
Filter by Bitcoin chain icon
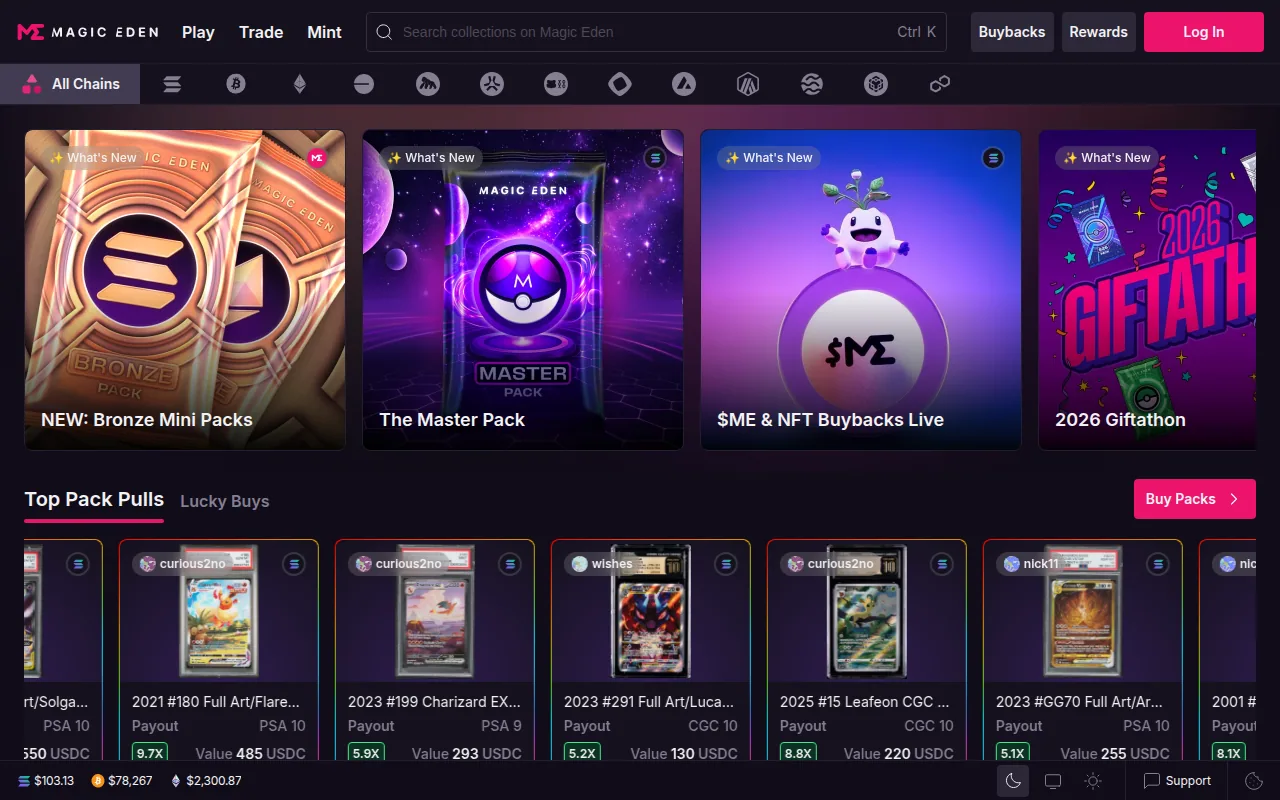(x=236, y=85)
